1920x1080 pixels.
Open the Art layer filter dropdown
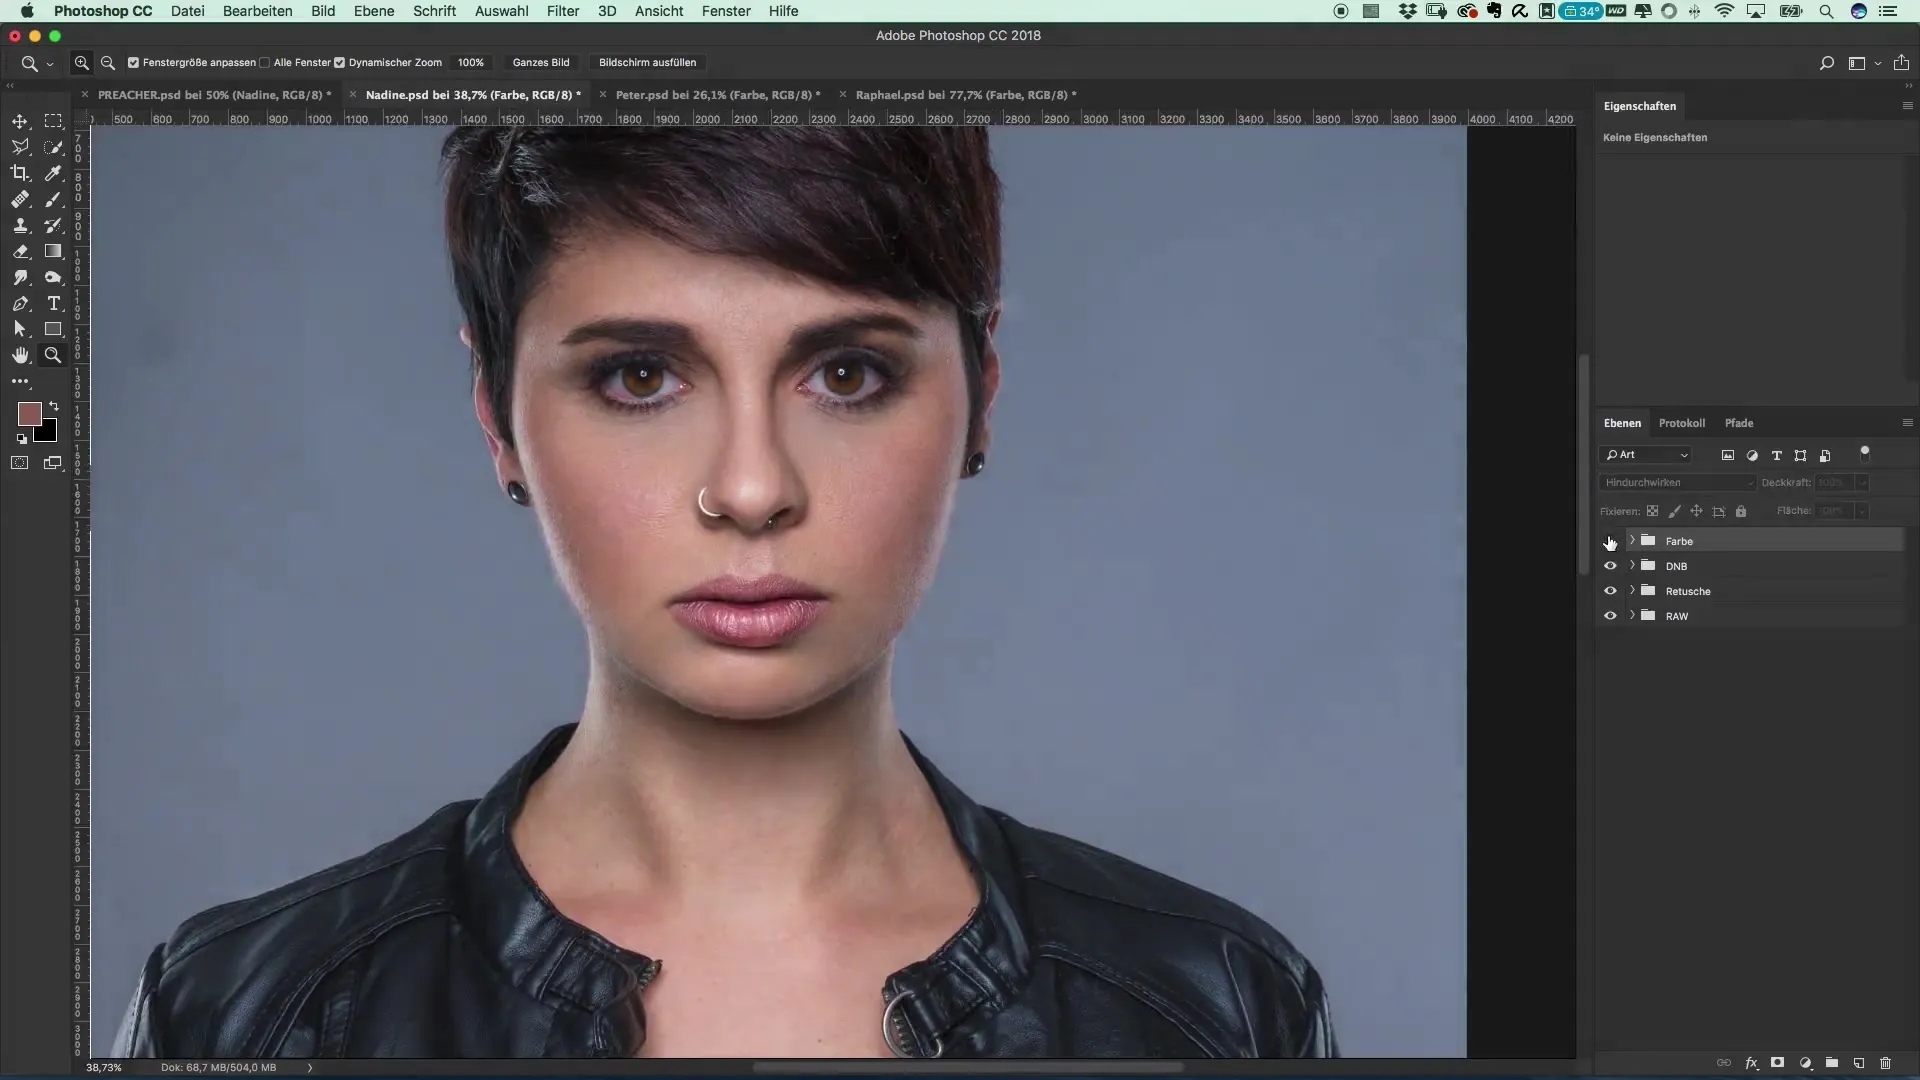tap(1646, 455)
